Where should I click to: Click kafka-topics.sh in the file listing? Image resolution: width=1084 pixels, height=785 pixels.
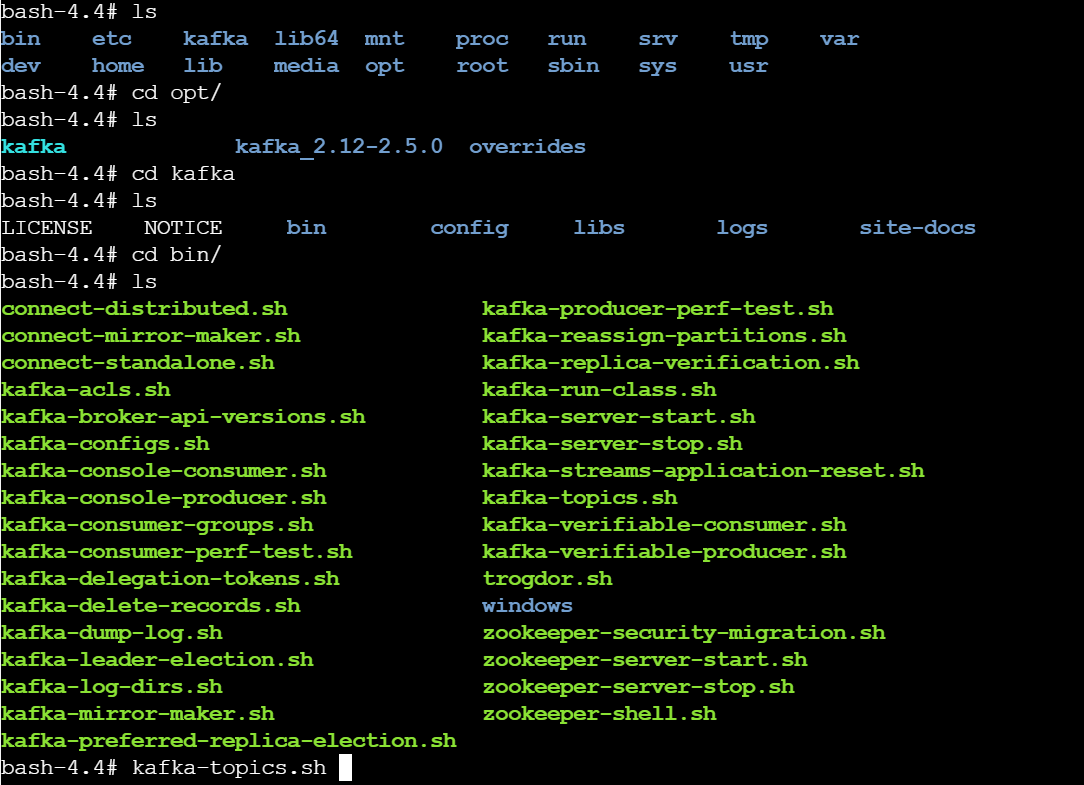(x=579, y=497)
